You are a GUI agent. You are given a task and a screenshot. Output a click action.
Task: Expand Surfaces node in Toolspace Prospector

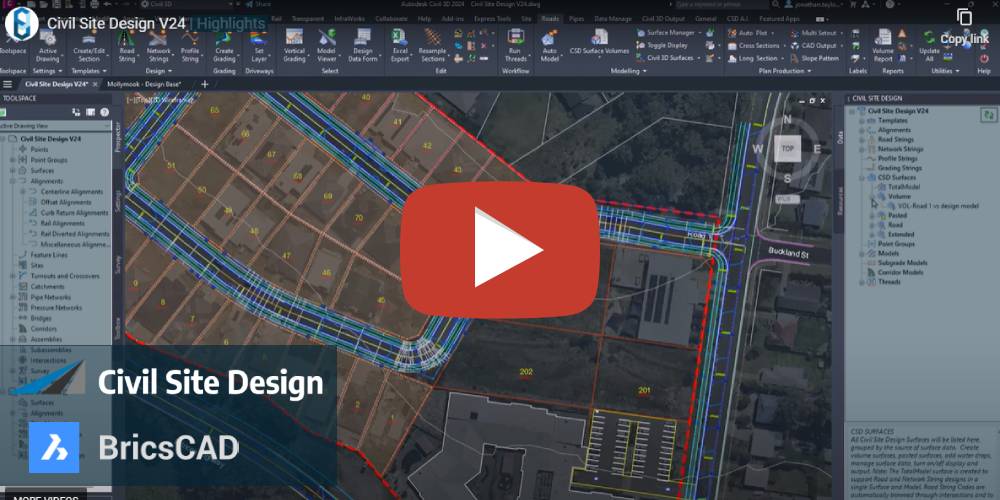click(x=12, y=170)
